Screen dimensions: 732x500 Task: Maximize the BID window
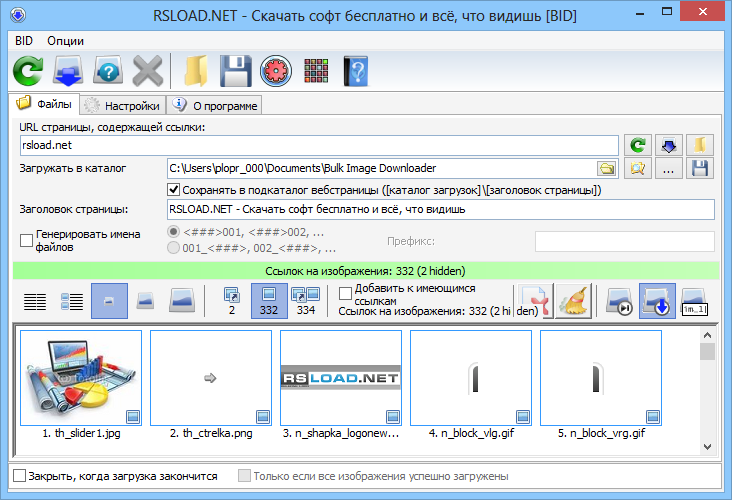(667, 12)
